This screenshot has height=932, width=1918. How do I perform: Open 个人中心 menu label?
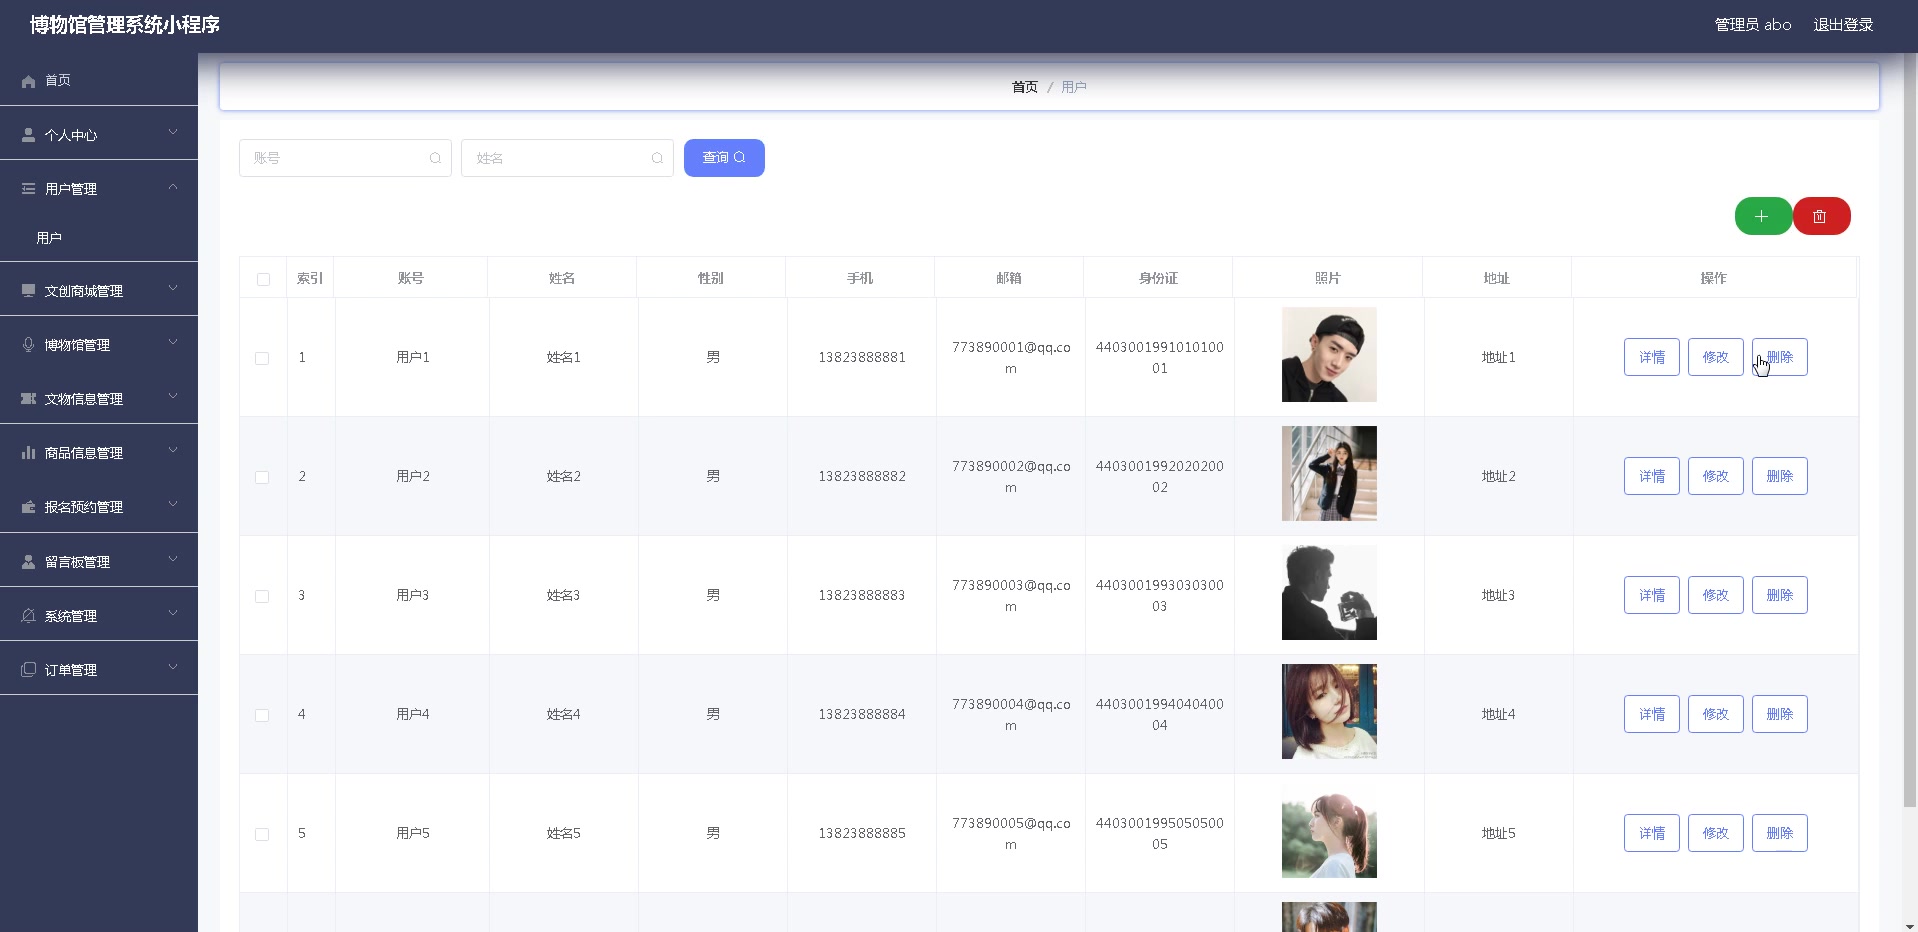click(71, 135)
